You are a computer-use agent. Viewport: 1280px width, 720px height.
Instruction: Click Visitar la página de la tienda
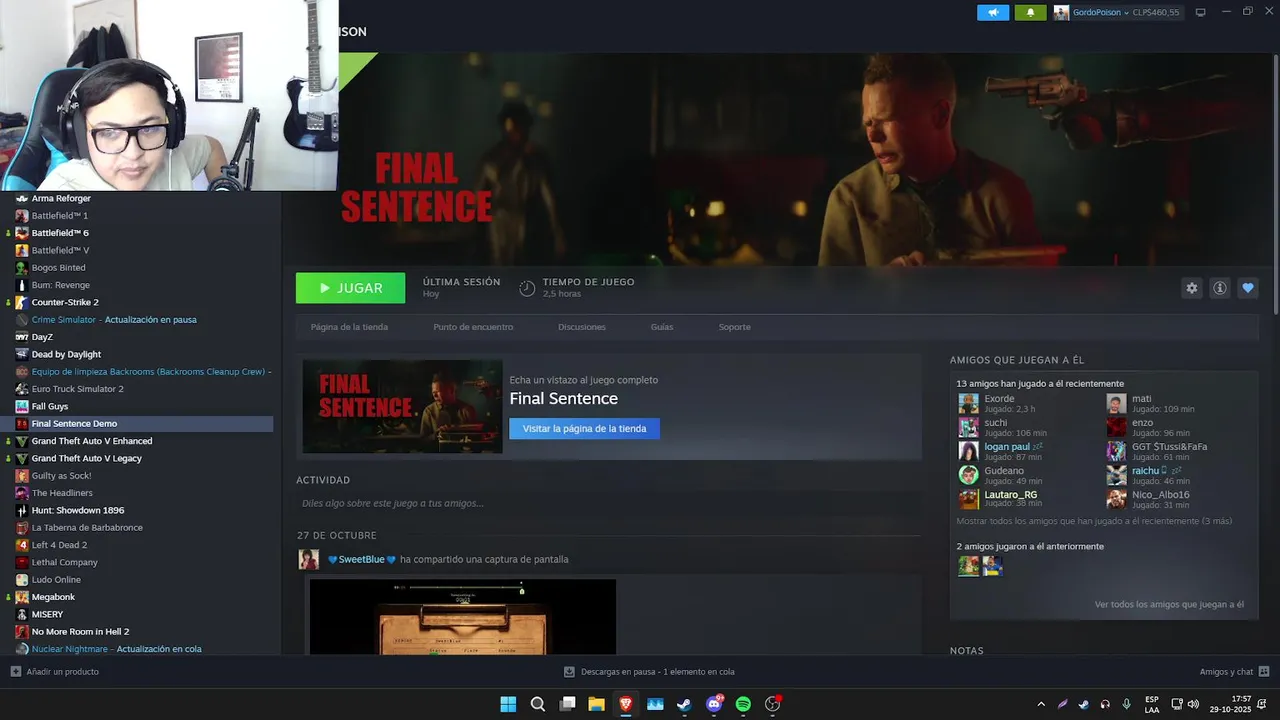[584, 429]
